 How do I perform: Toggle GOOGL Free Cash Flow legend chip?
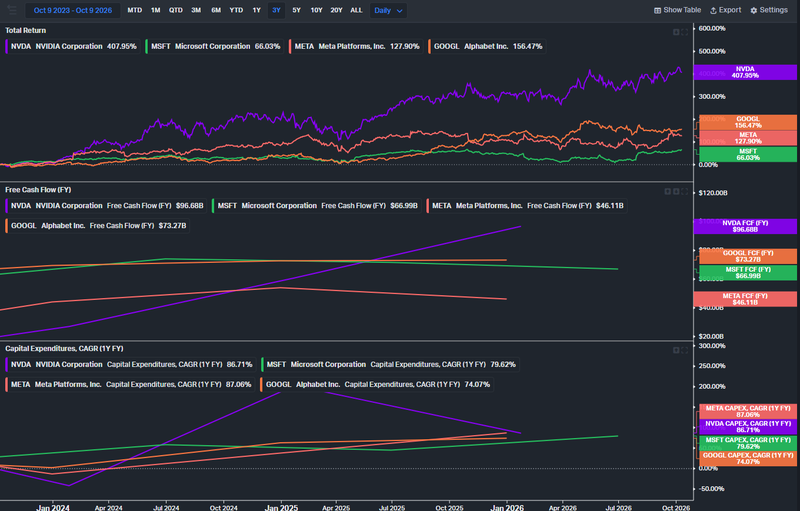(x=97, y=225)
